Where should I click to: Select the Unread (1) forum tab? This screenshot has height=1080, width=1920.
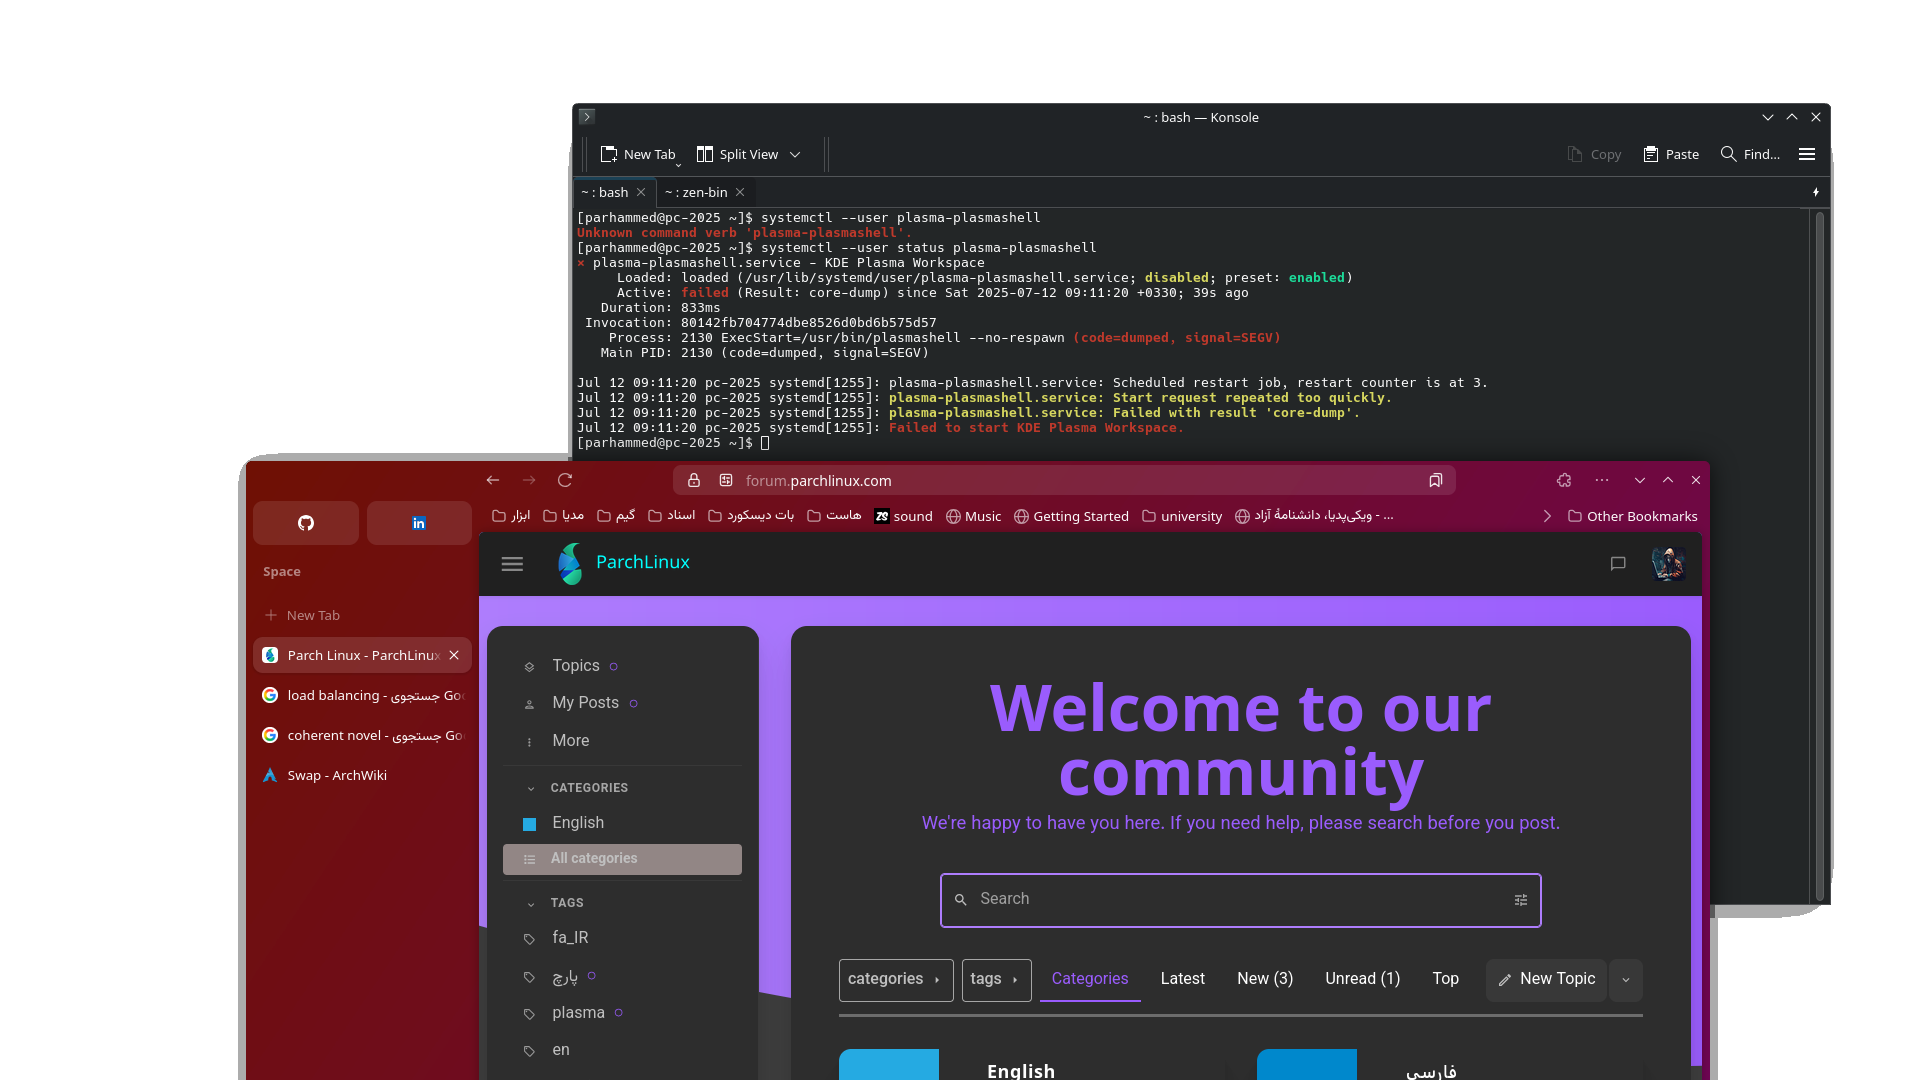point(1362,979)
